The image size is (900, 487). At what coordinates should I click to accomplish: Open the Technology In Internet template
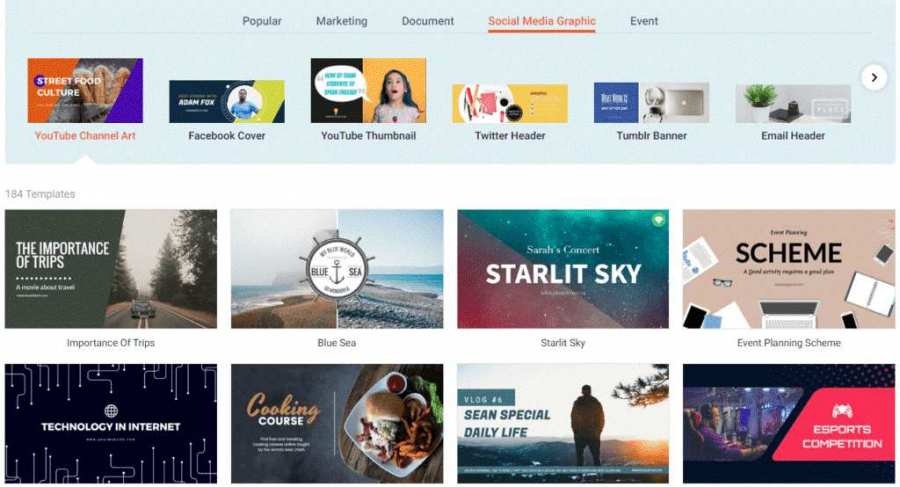[111, 424]
